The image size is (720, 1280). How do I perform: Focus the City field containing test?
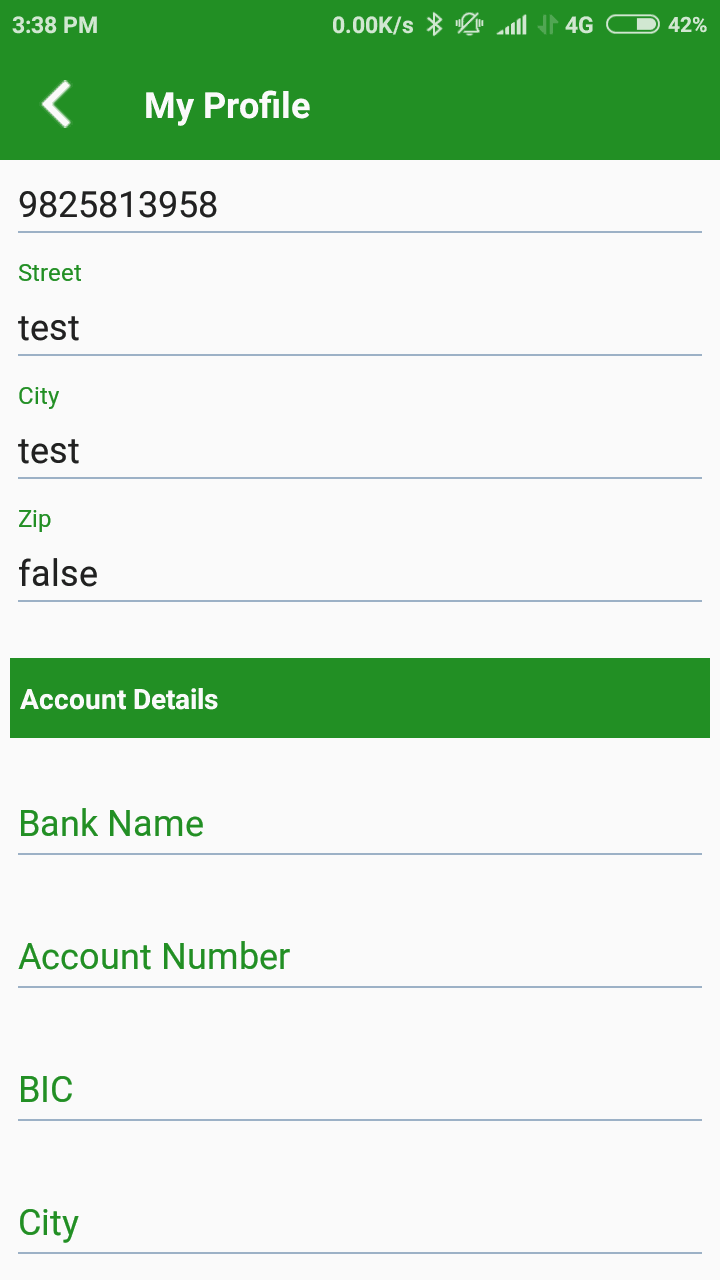click(360, 451)
